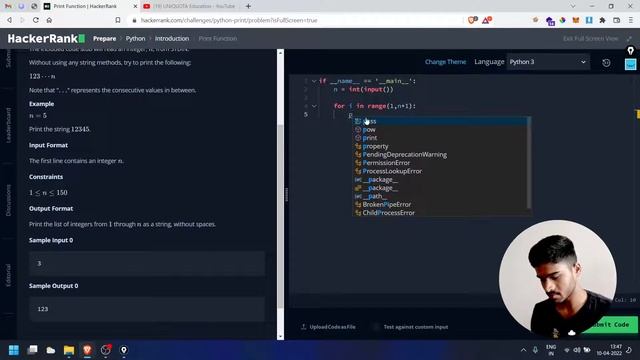640x360 pixels.
Task: Click the problem panel vertical scrollbar
Action: click(280, 216)
